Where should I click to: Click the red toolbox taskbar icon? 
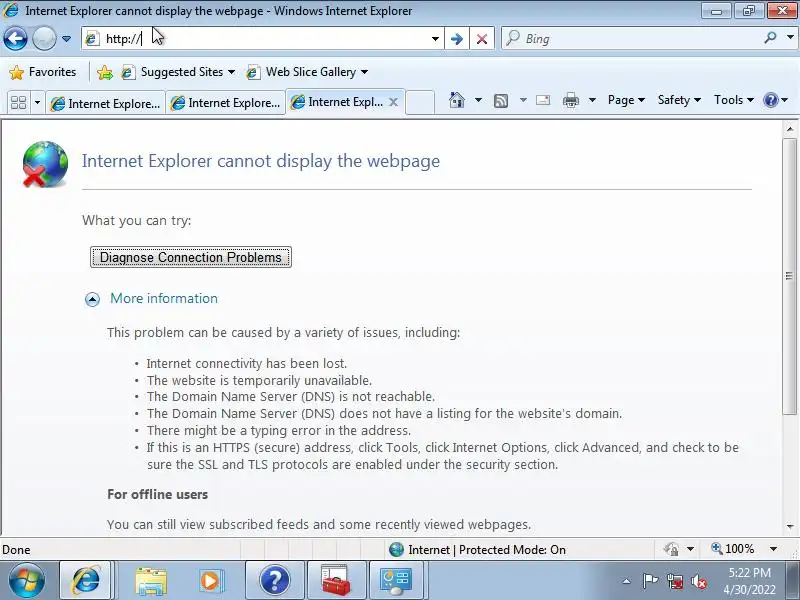pos(336,580)
